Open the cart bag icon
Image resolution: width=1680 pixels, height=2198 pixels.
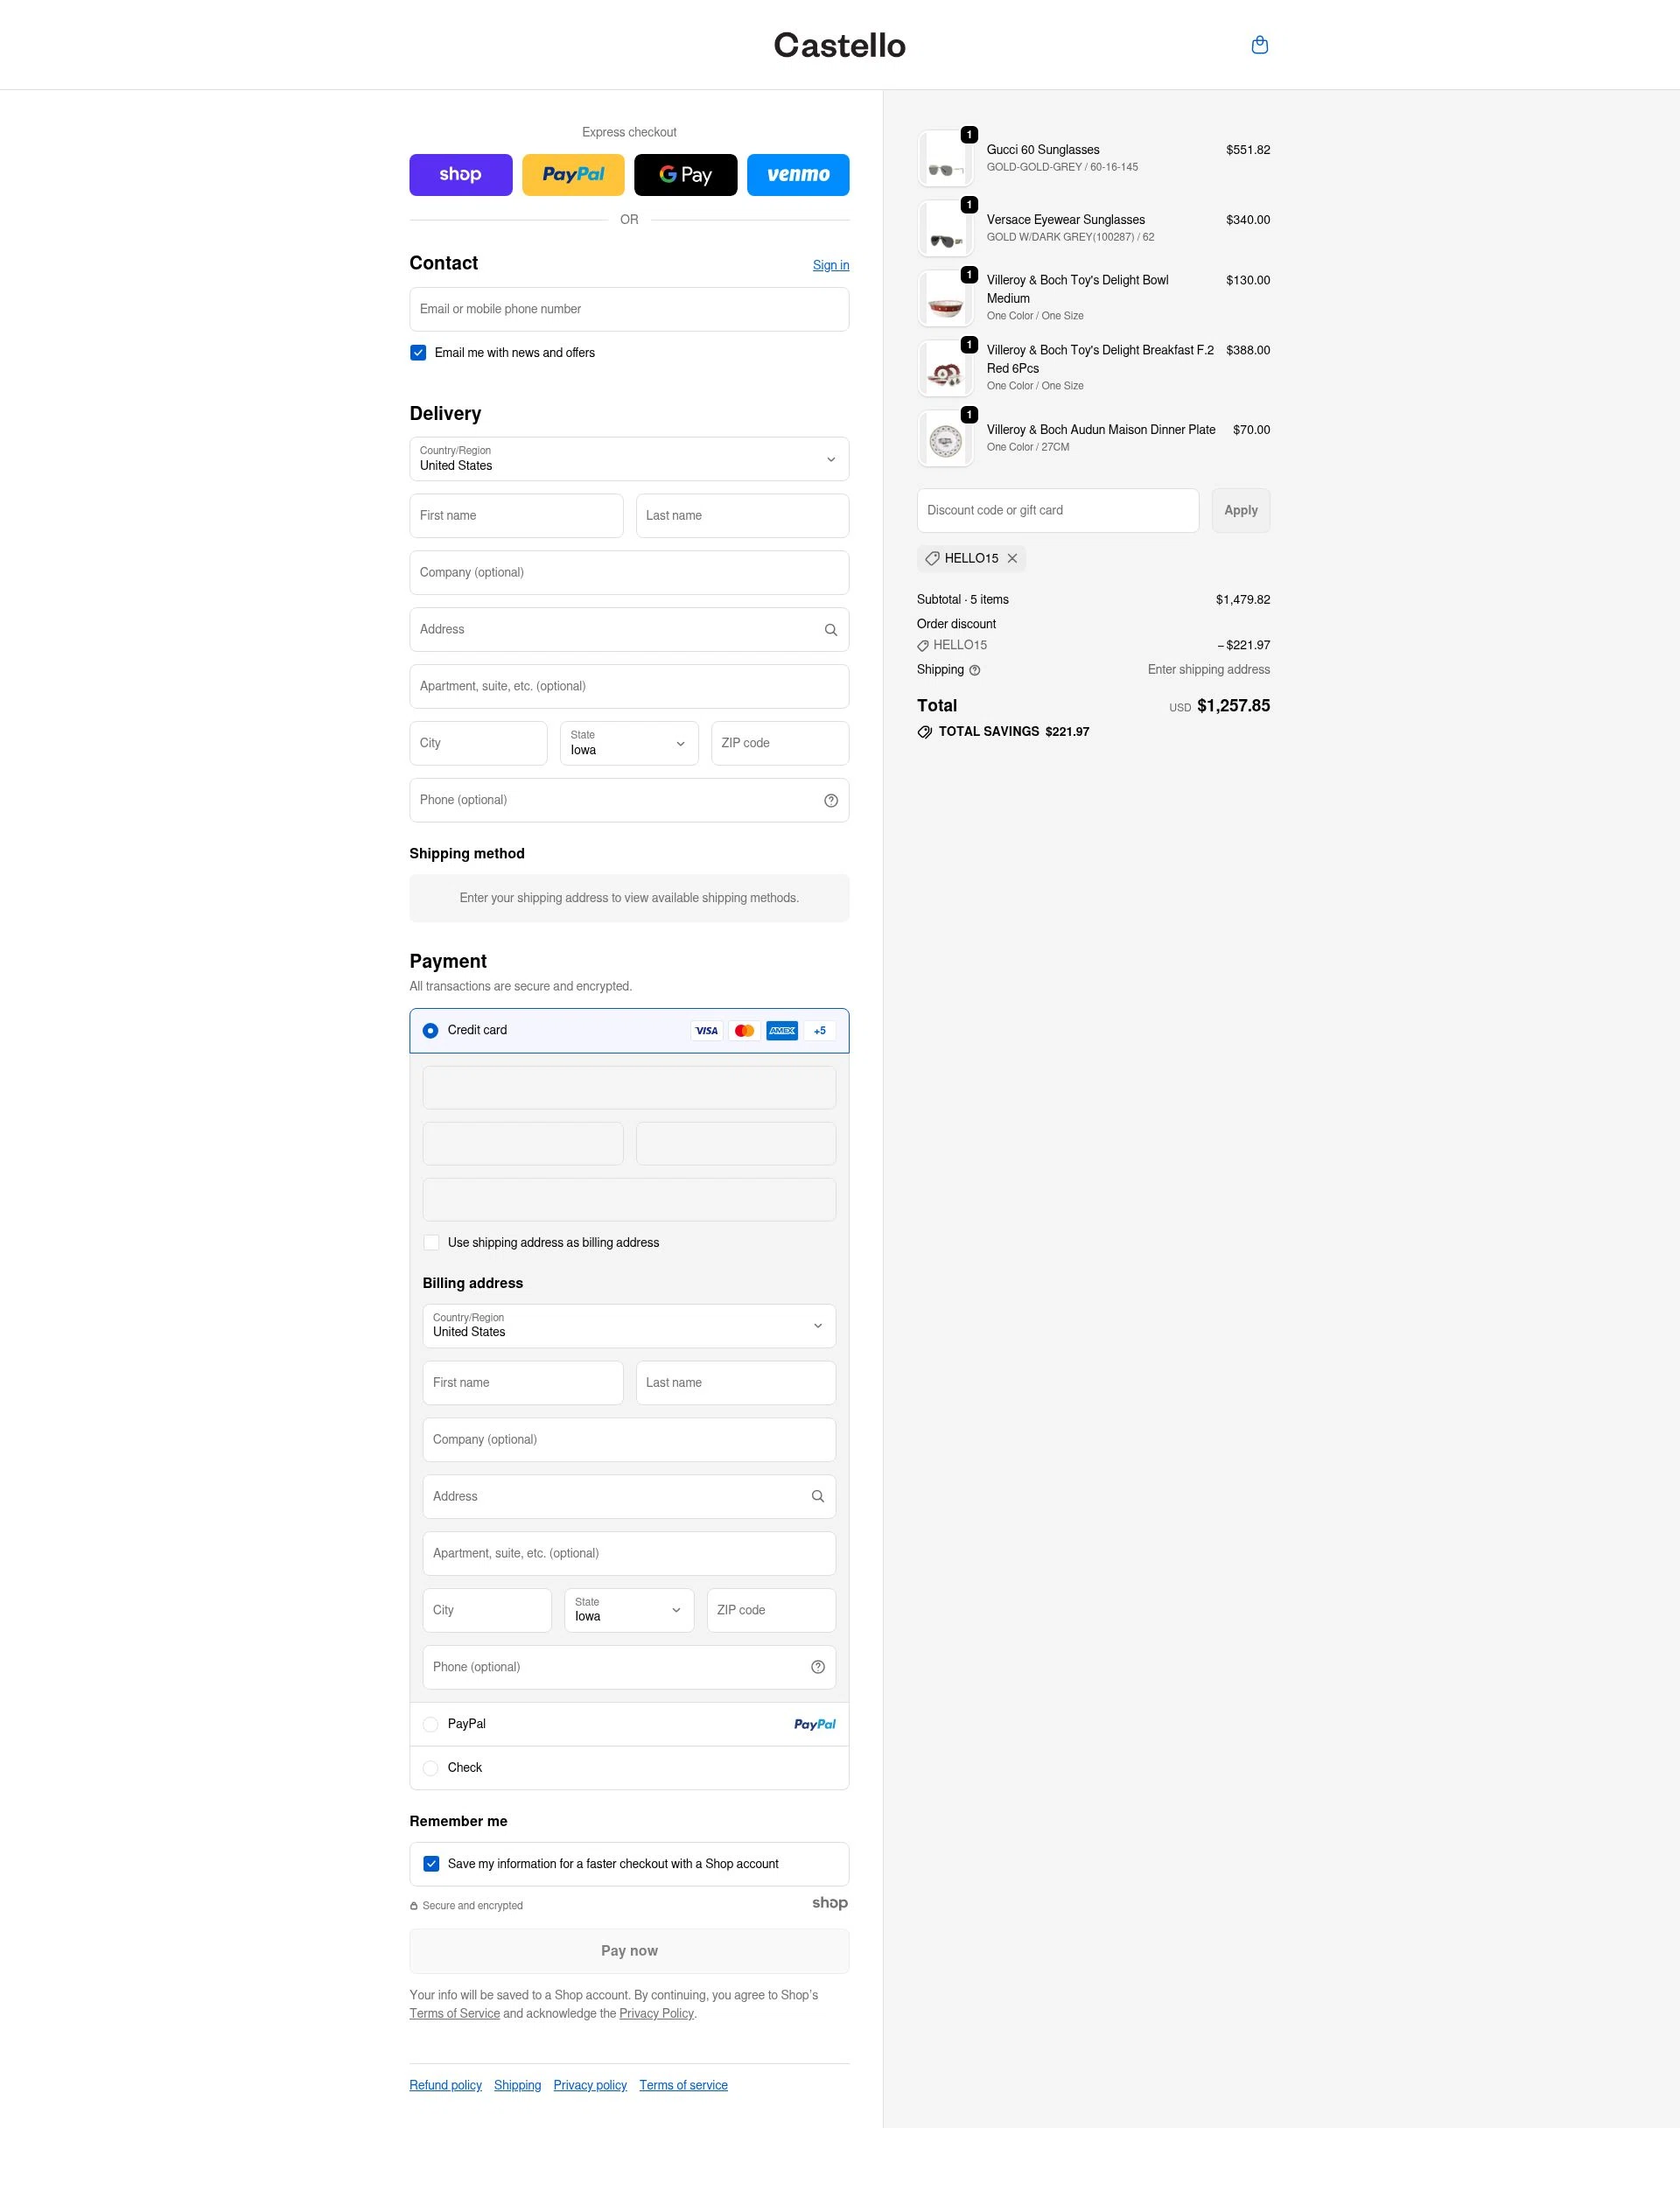(x=1260, y=44)
